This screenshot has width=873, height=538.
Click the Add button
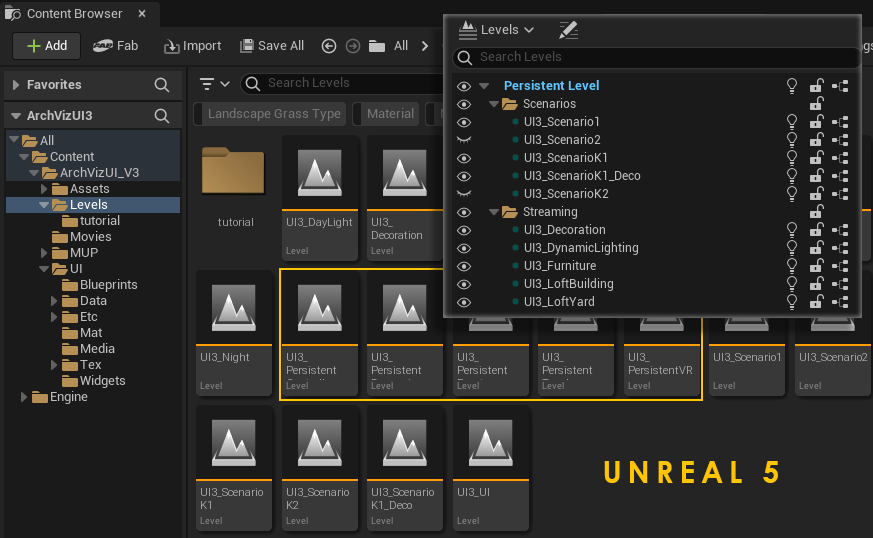[47, 46]
